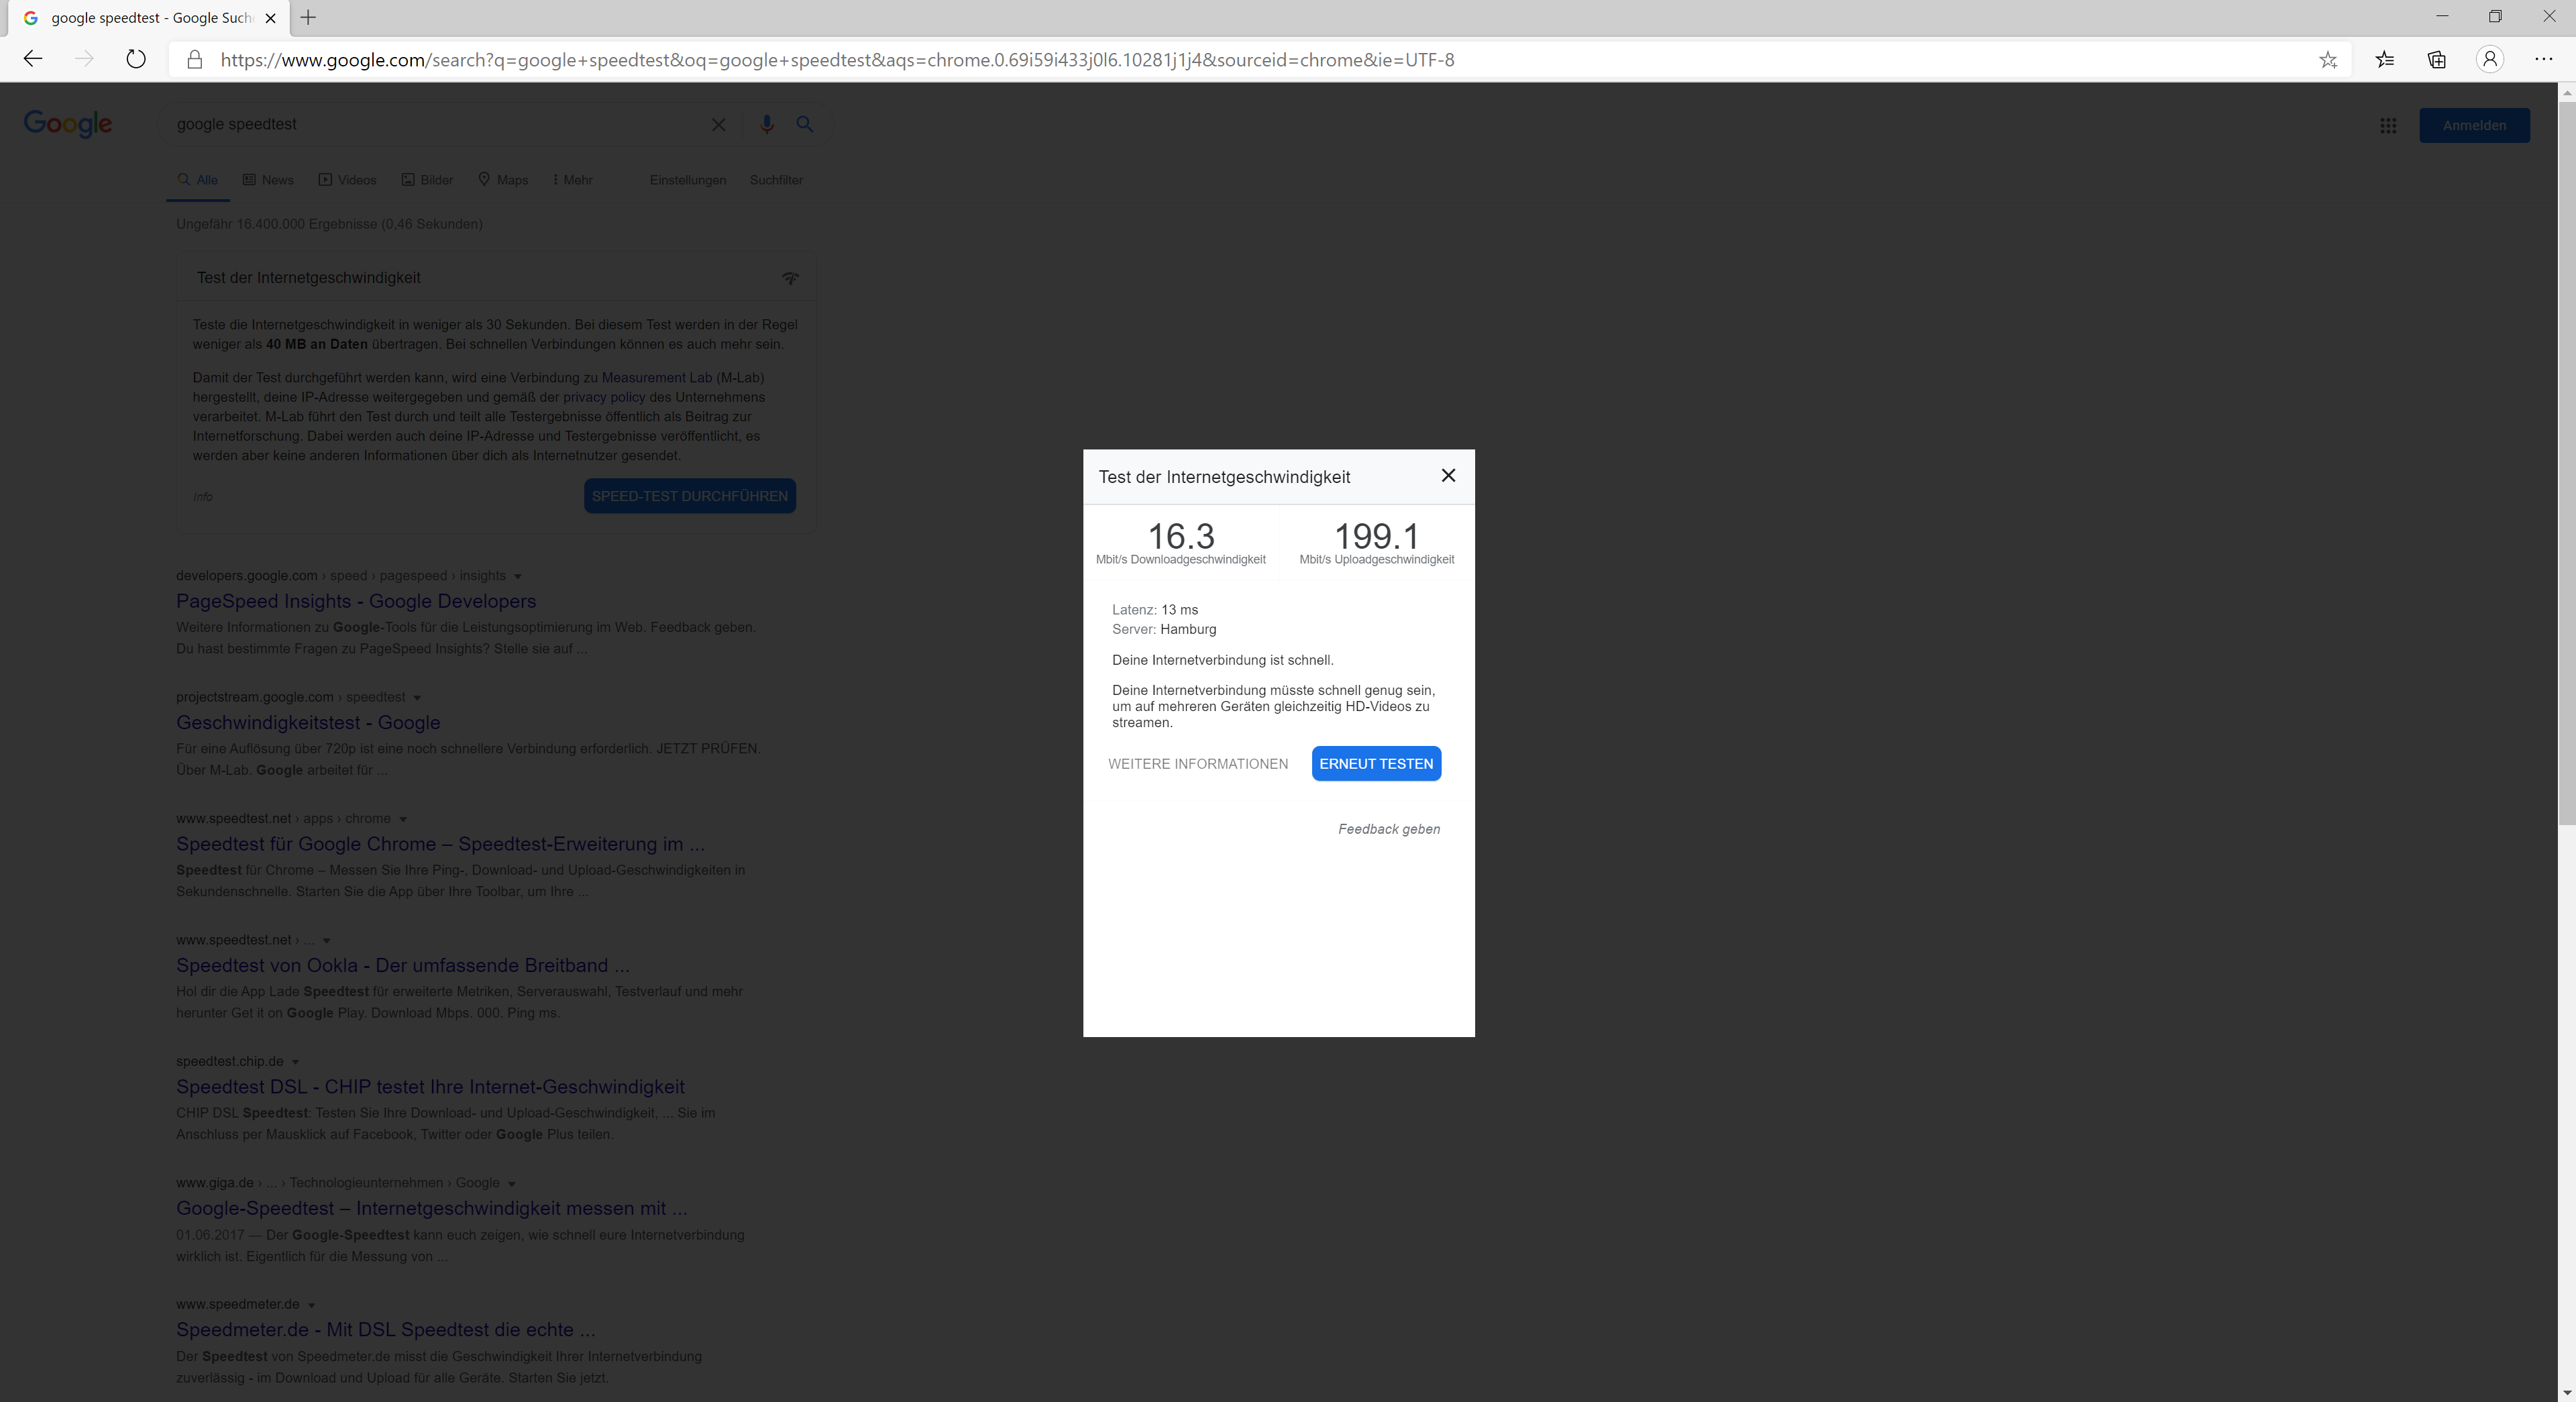Image resolution: width=2576 pixels, height=1402 pixels.
Task: Open Einstellungen search settings
Action: [x=688, y=180]
